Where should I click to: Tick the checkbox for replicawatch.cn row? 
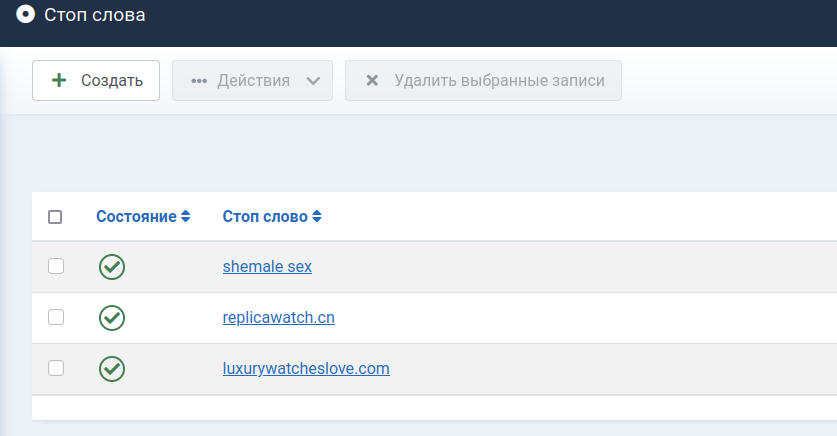pos(56,317)
